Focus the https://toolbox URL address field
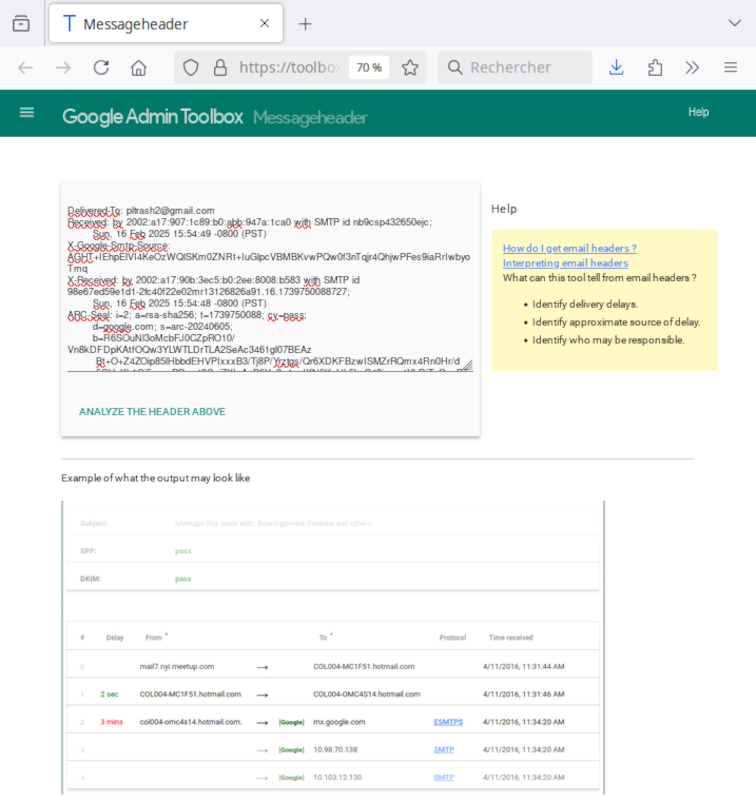 tap(290, 68)
